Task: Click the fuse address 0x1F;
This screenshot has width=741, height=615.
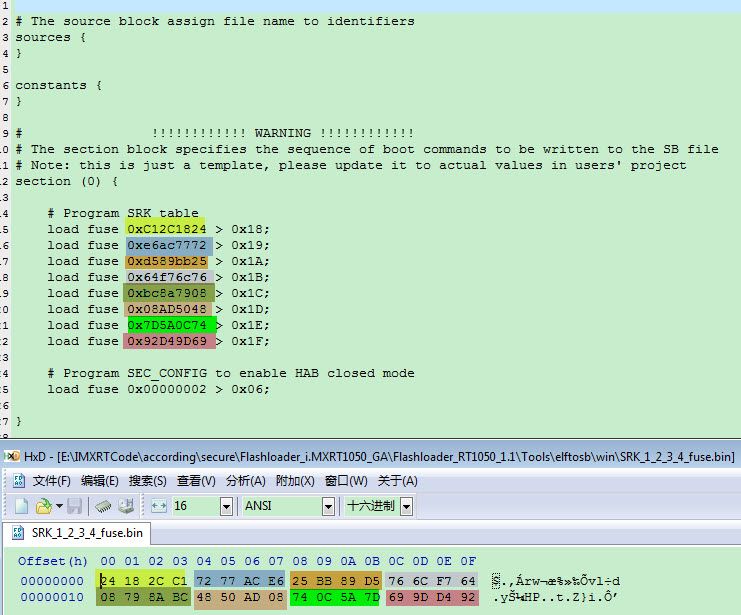Action: click(x=250, y=341)
